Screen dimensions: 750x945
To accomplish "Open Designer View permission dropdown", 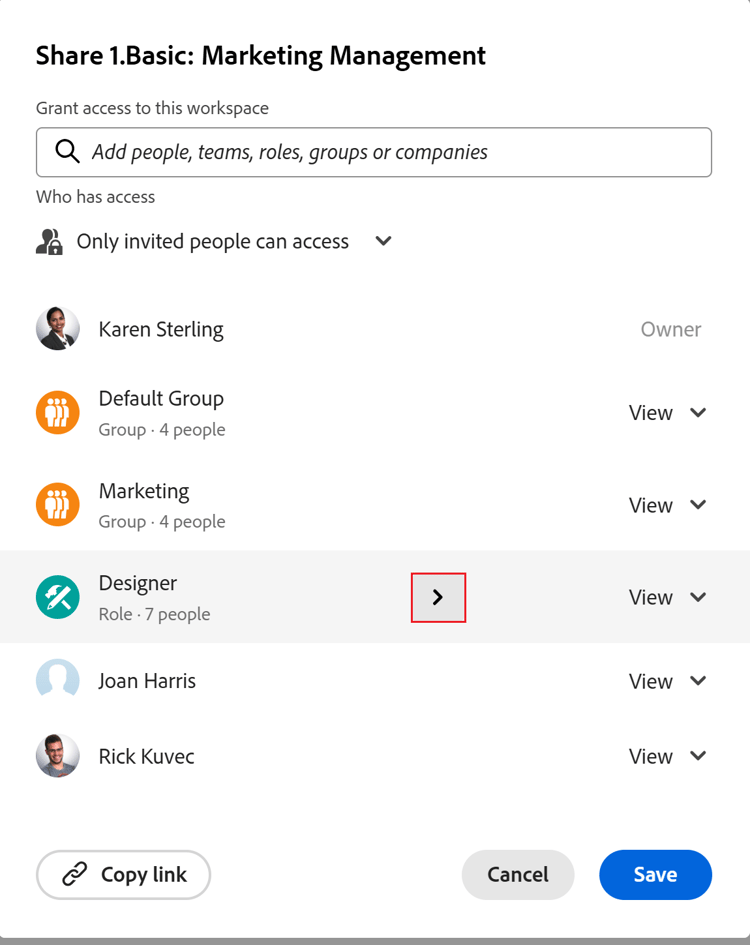I will [667, 597].
